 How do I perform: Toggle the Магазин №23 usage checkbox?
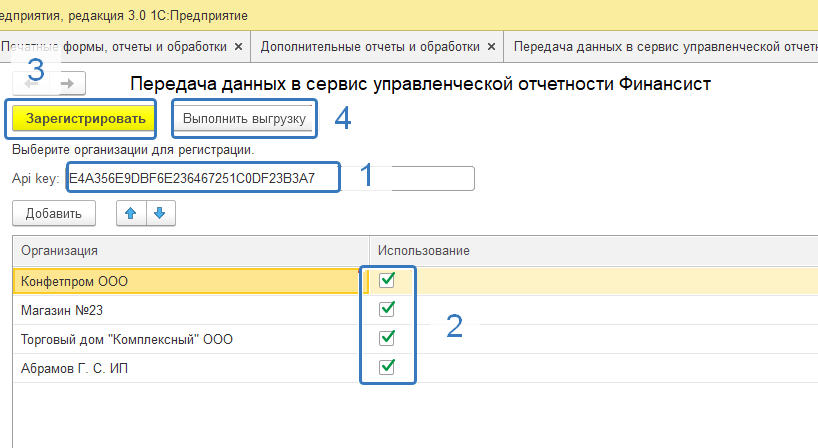[x=388, y=309]
